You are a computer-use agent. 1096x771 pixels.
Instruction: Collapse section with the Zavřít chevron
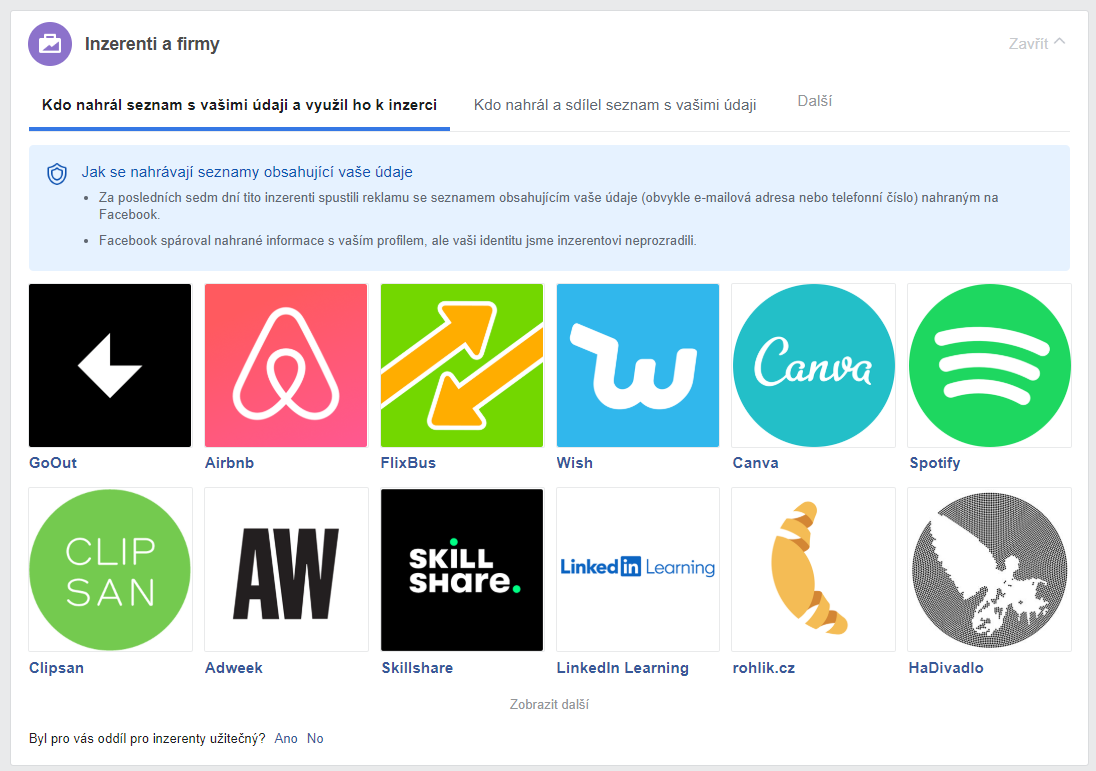tap(1038, 43)
